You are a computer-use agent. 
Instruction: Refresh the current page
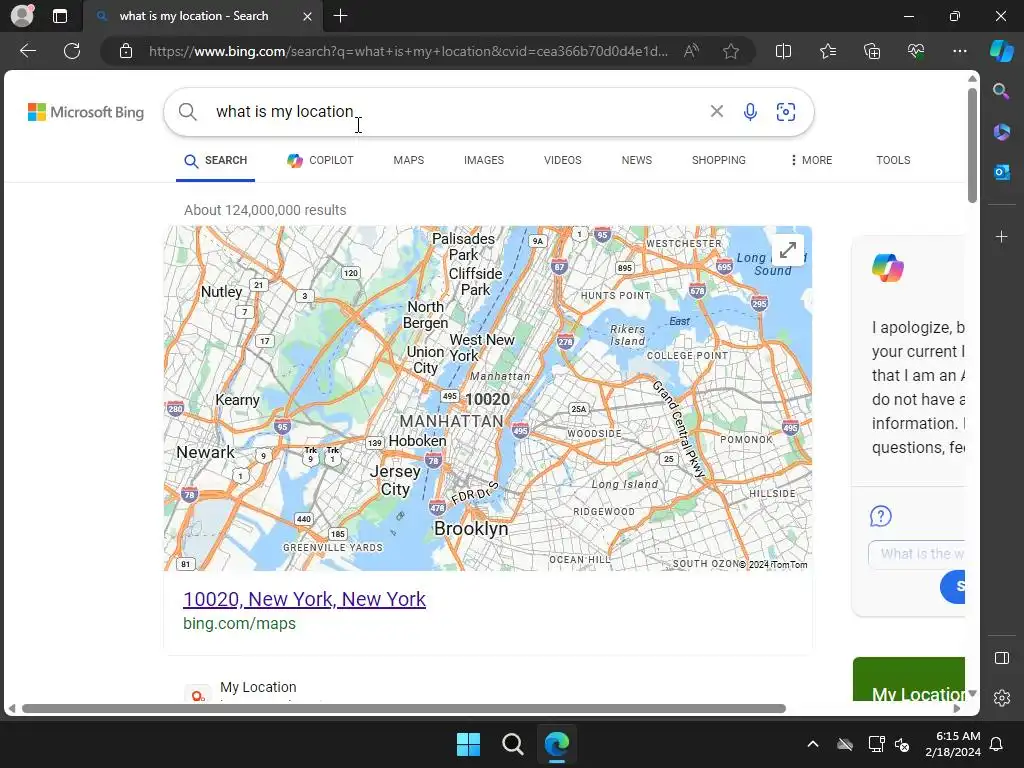72,51
